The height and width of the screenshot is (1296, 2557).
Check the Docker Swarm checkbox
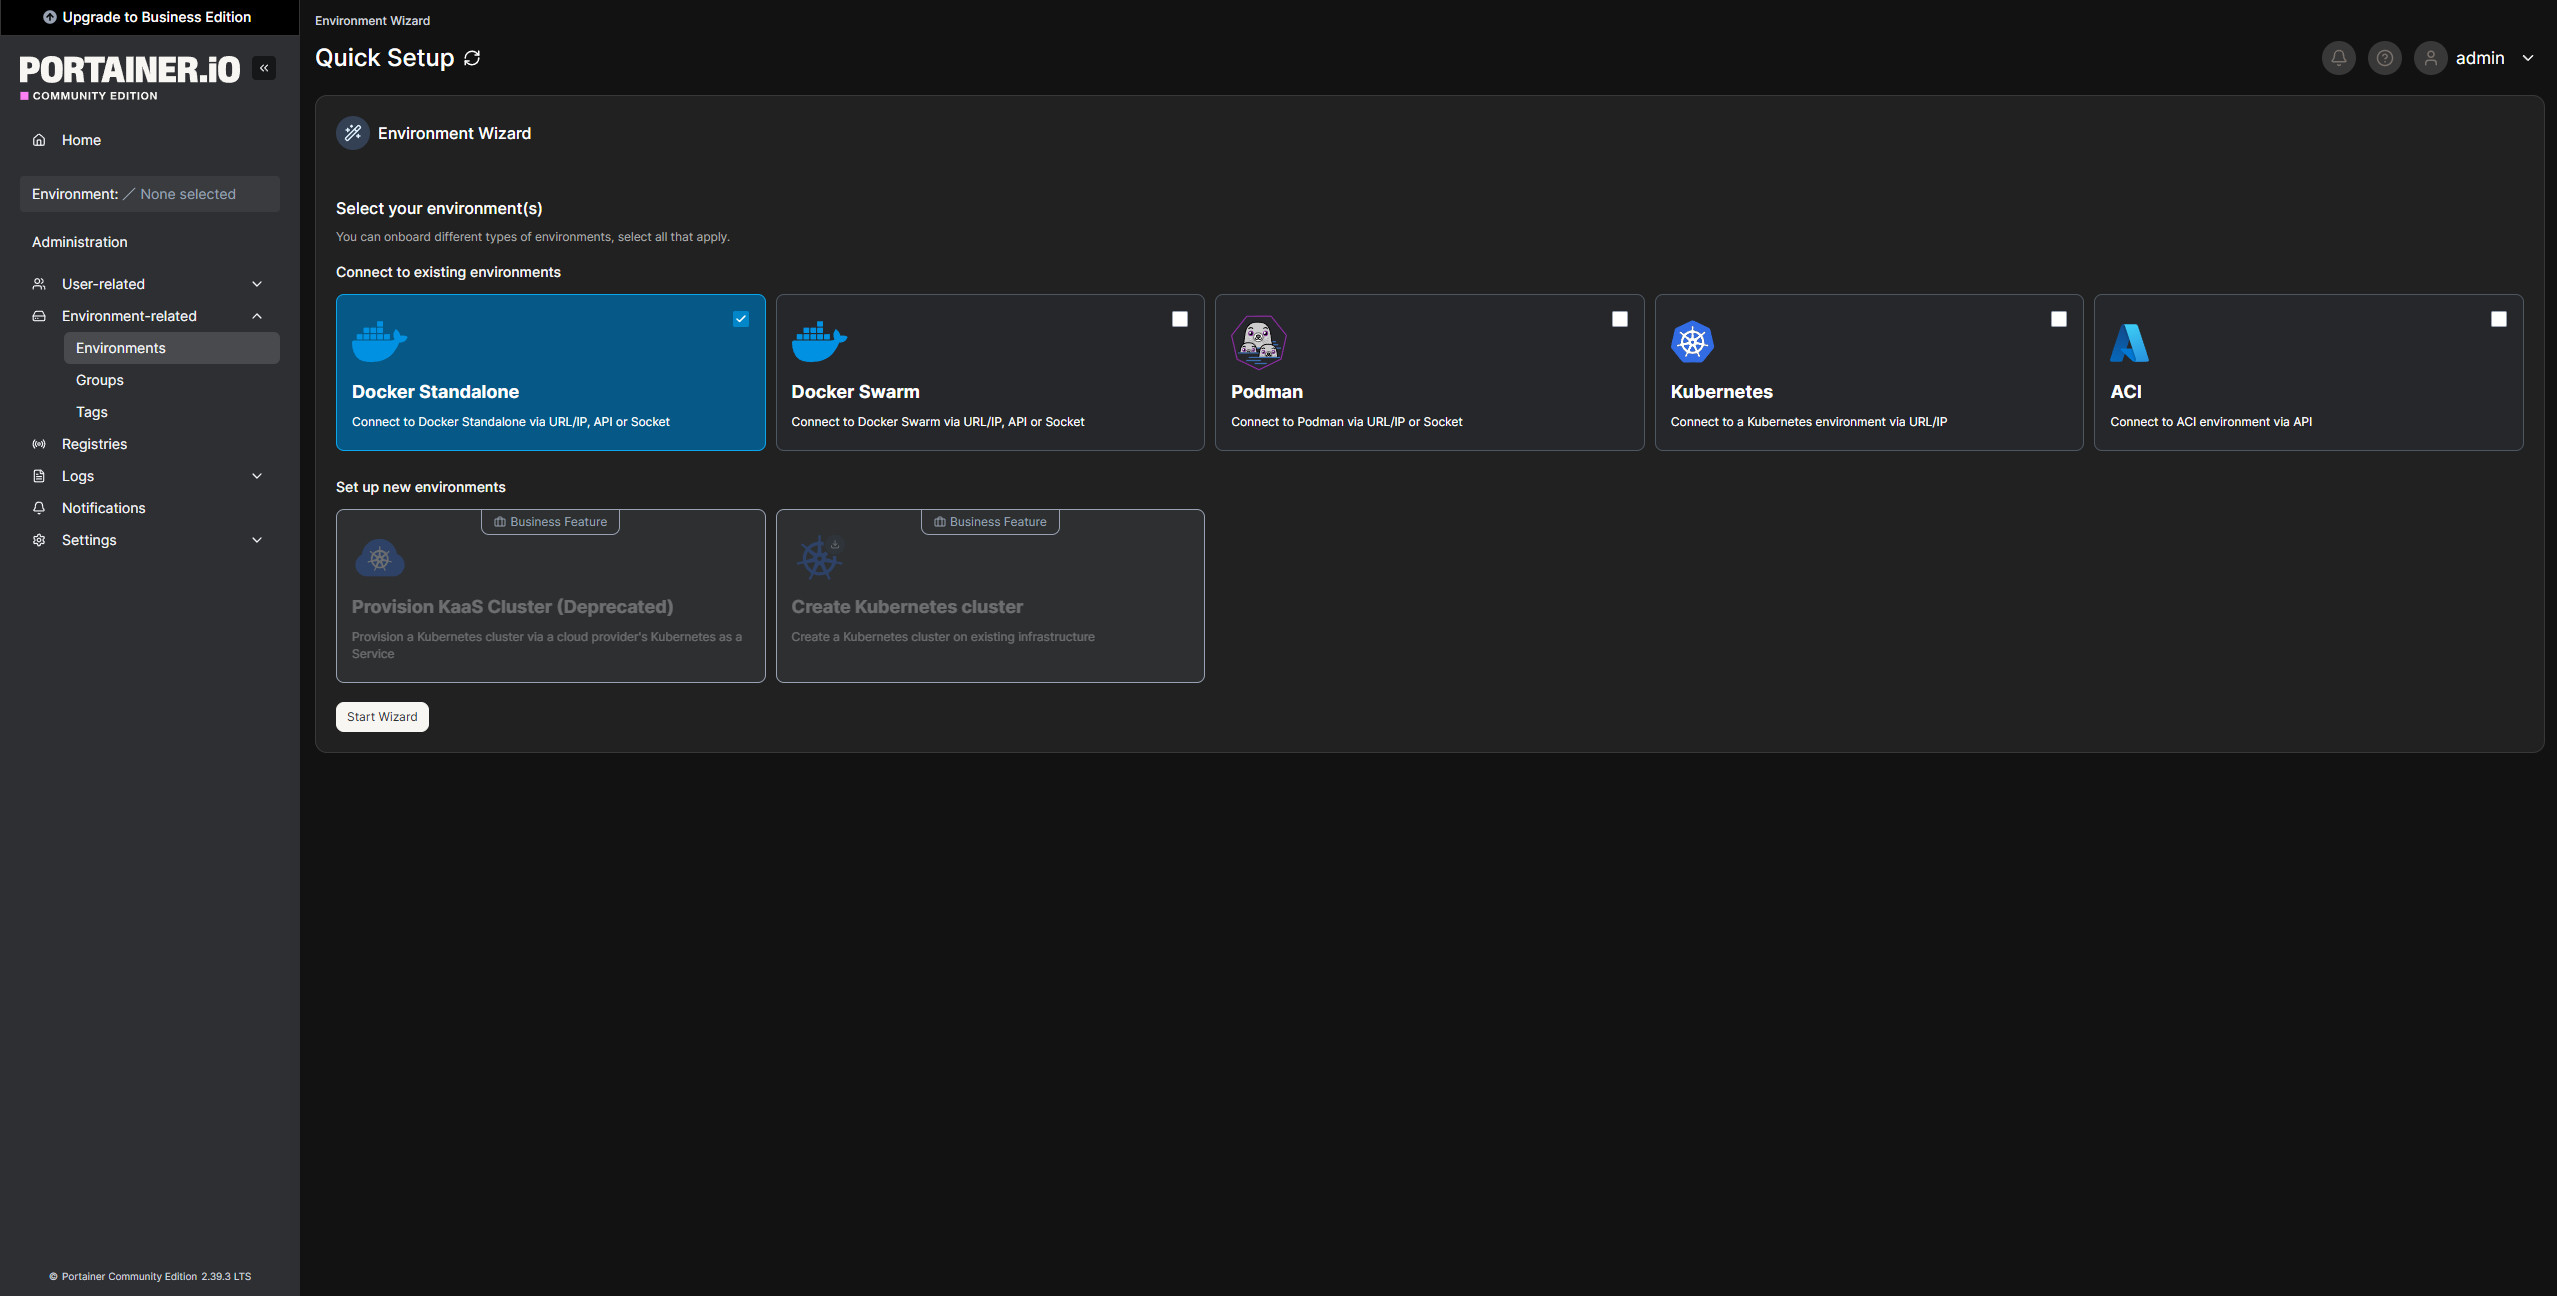(1180, 319)
